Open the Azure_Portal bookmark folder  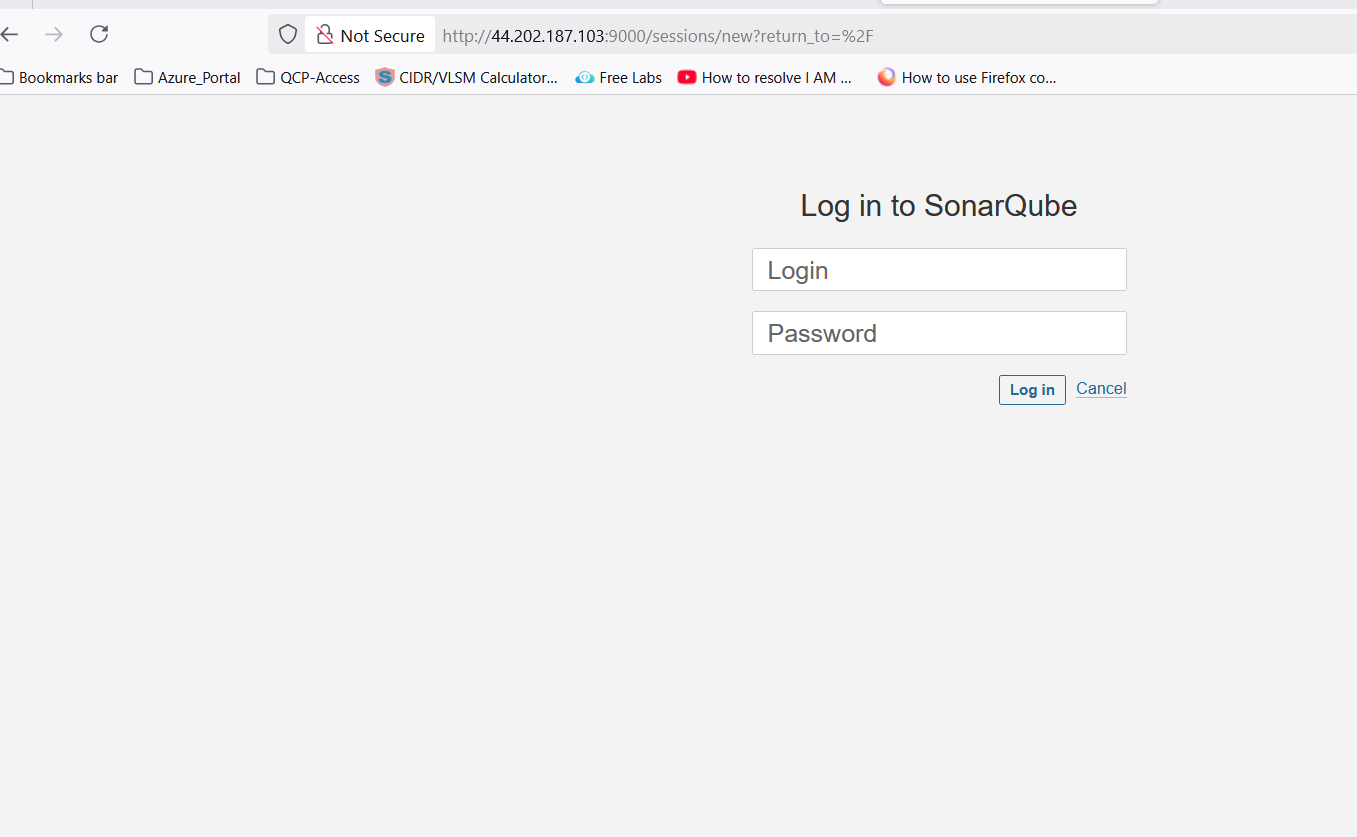[x=188, y=77]
